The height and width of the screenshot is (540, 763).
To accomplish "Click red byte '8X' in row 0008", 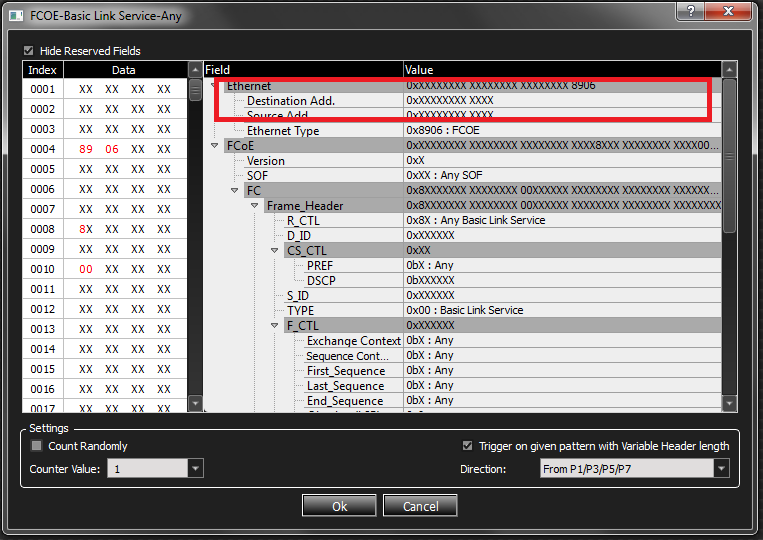I will (x=86, y=229).
